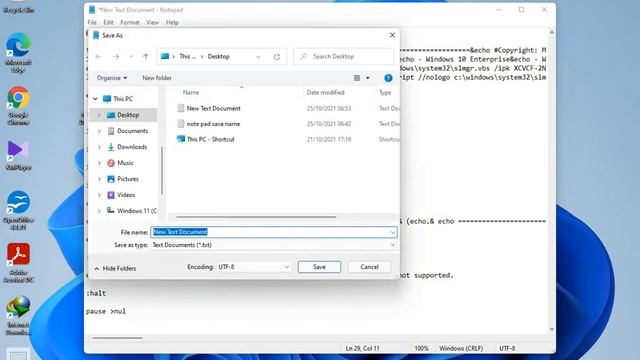Click the New Text Document file icon

(181, 108)
